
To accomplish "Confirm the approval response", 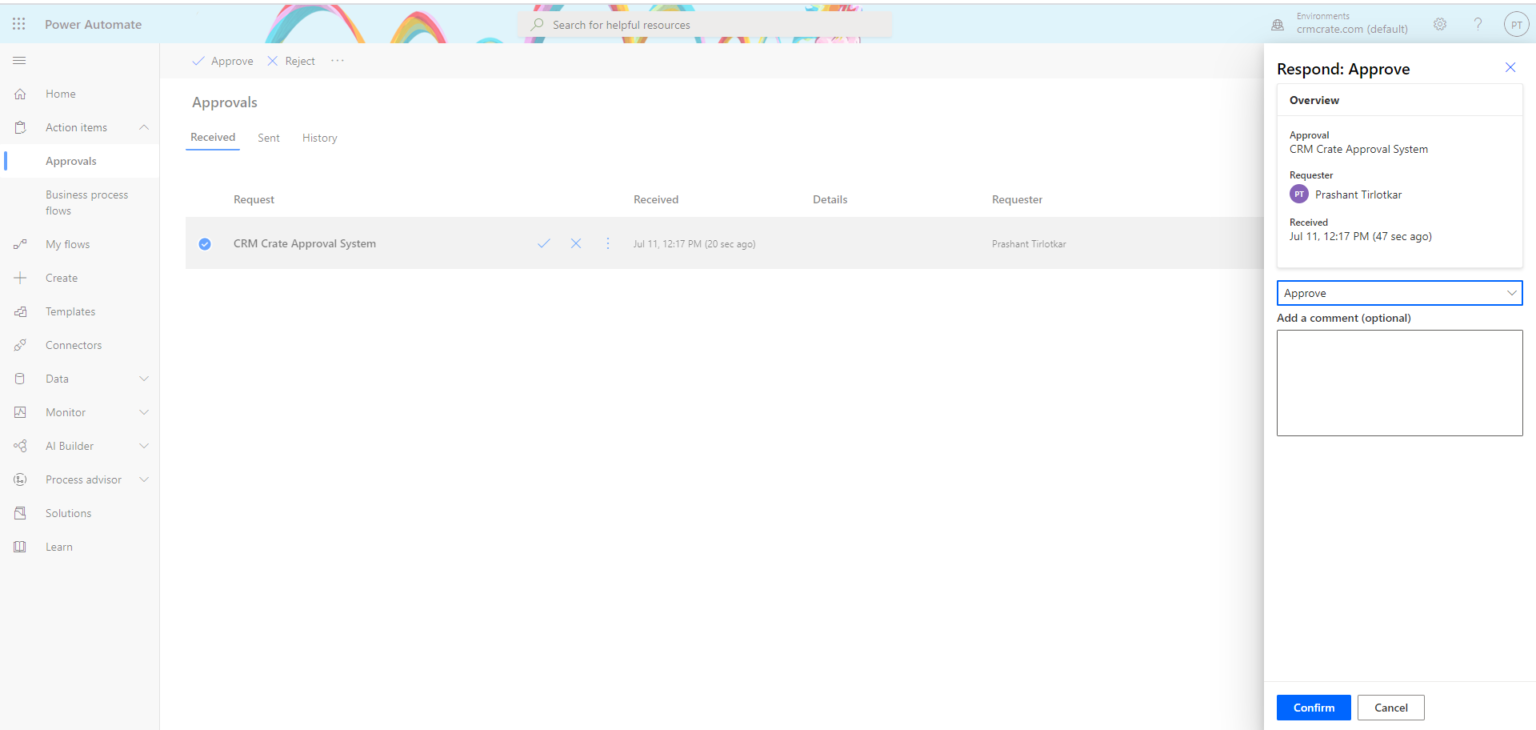I will [x=1313, y=707].
